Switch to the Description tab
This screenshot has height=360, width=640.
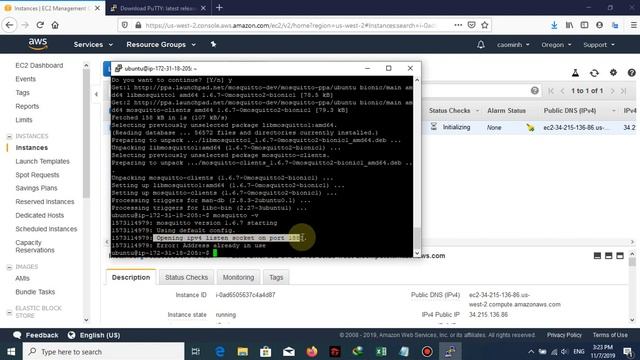(x=131, y=277)
